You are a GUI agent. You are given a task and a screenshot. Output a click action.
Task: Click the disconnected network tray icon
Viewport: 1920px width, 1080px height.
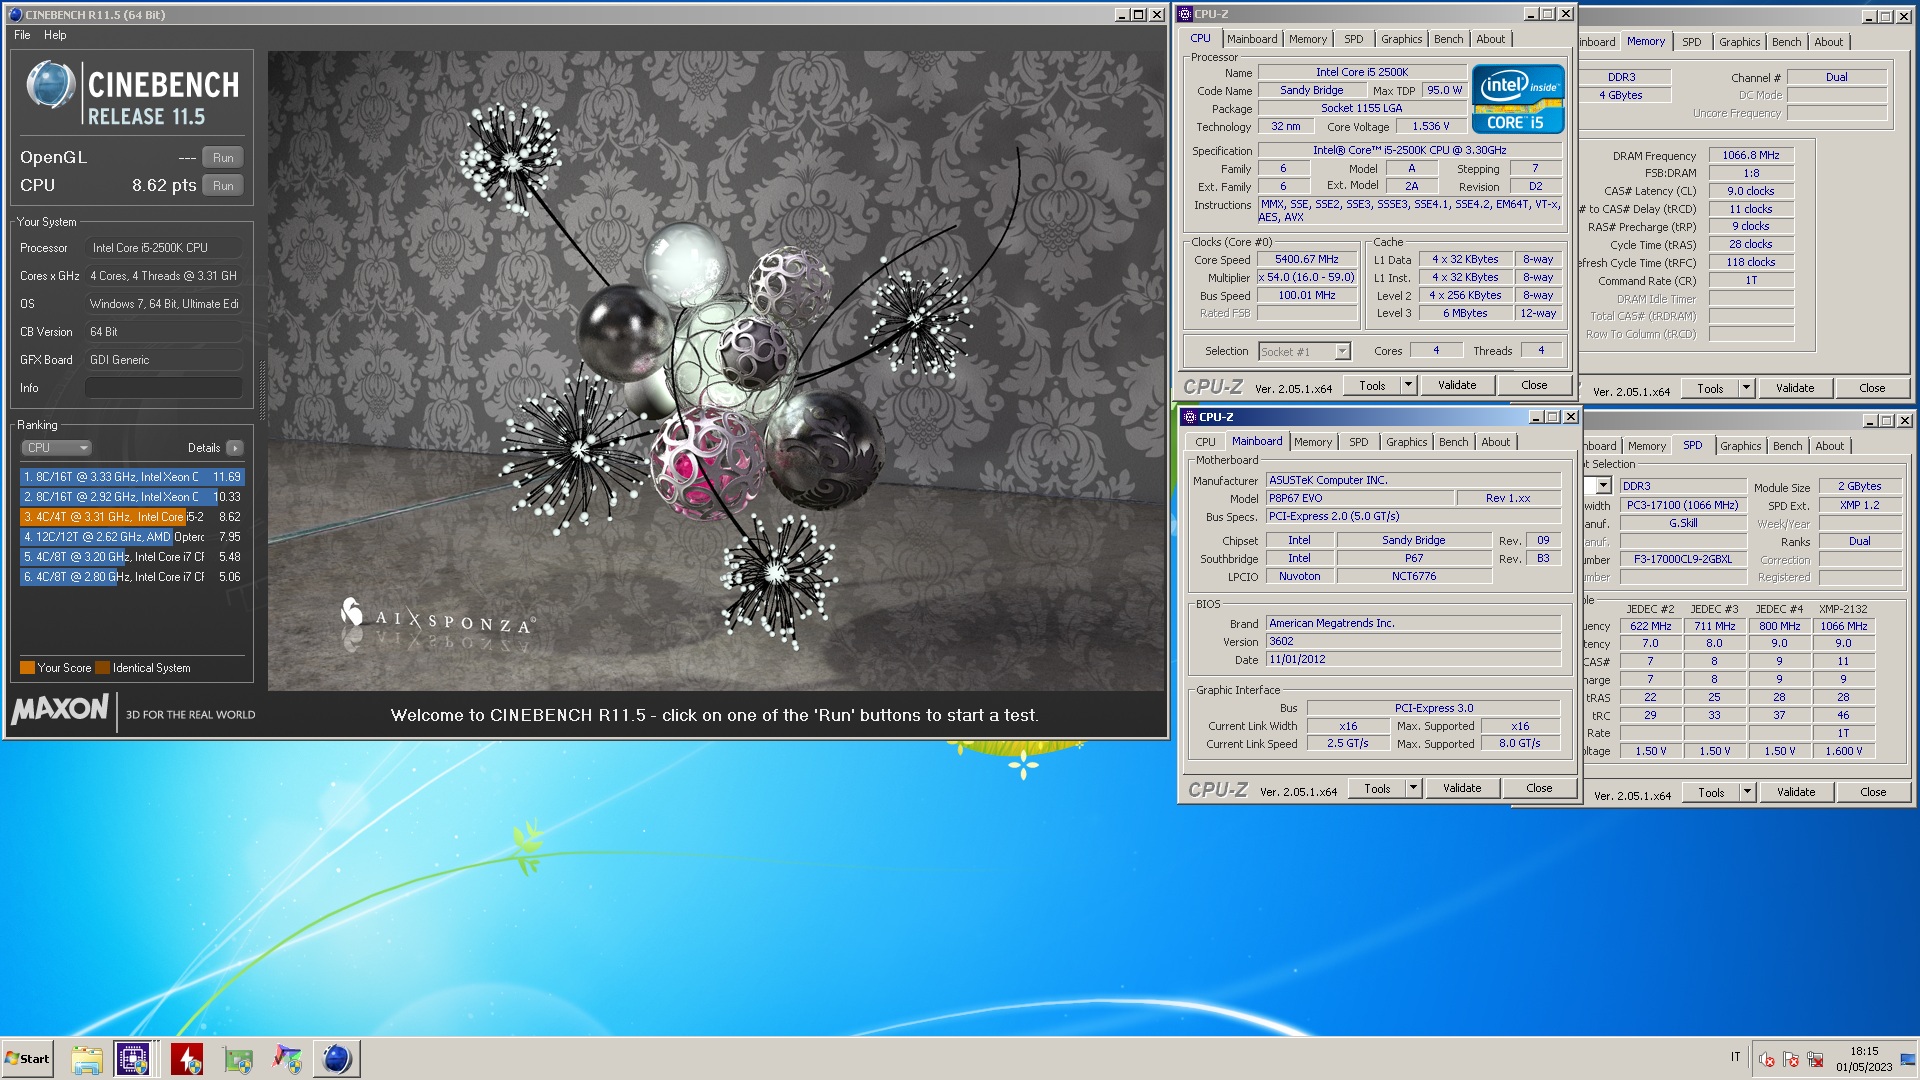click(x=1815, y=1060)
